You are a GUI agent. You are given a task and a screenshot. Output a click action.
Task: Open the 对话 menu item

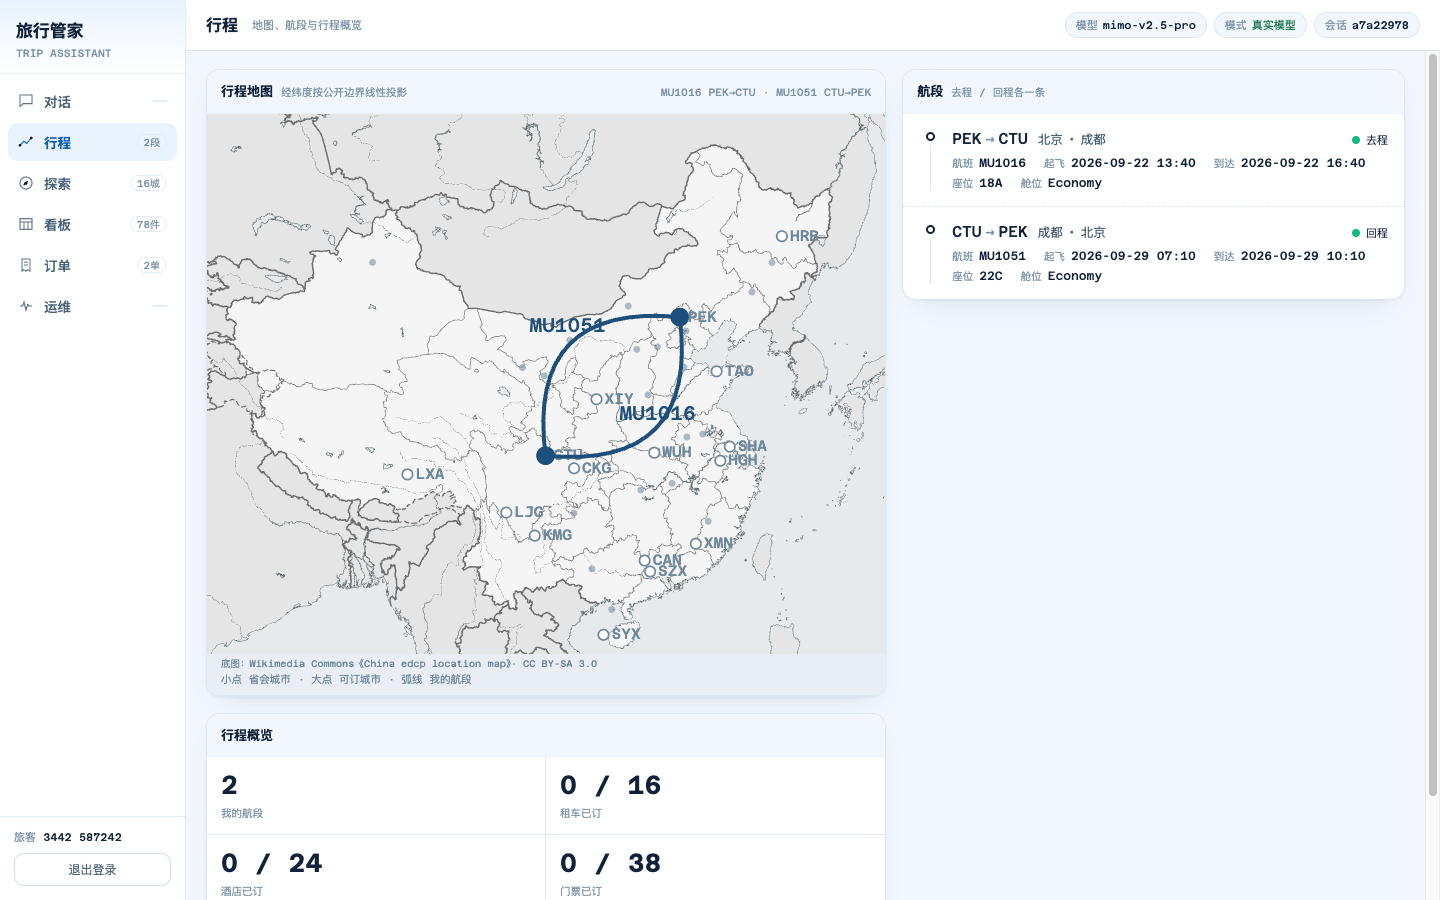tap(92, 101)
